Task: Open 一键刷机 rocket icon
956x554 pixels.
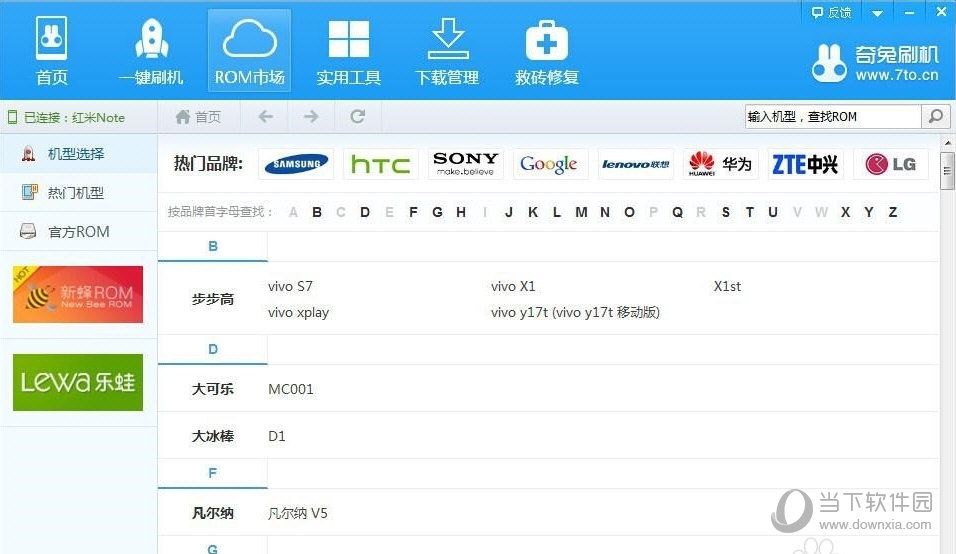Action: pos(151,50)
